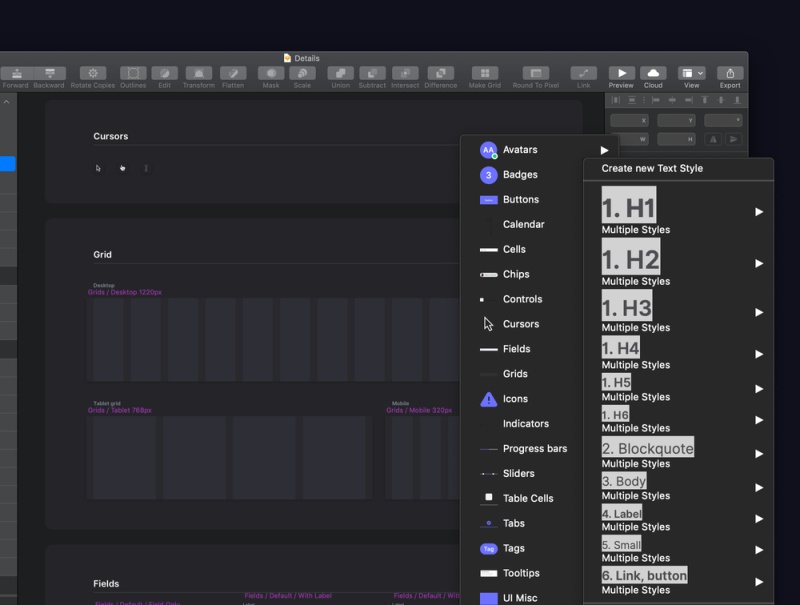Click the Preview play icon in toolbar
This screenshot has height=605, width=800.
(x=621, y=73)
